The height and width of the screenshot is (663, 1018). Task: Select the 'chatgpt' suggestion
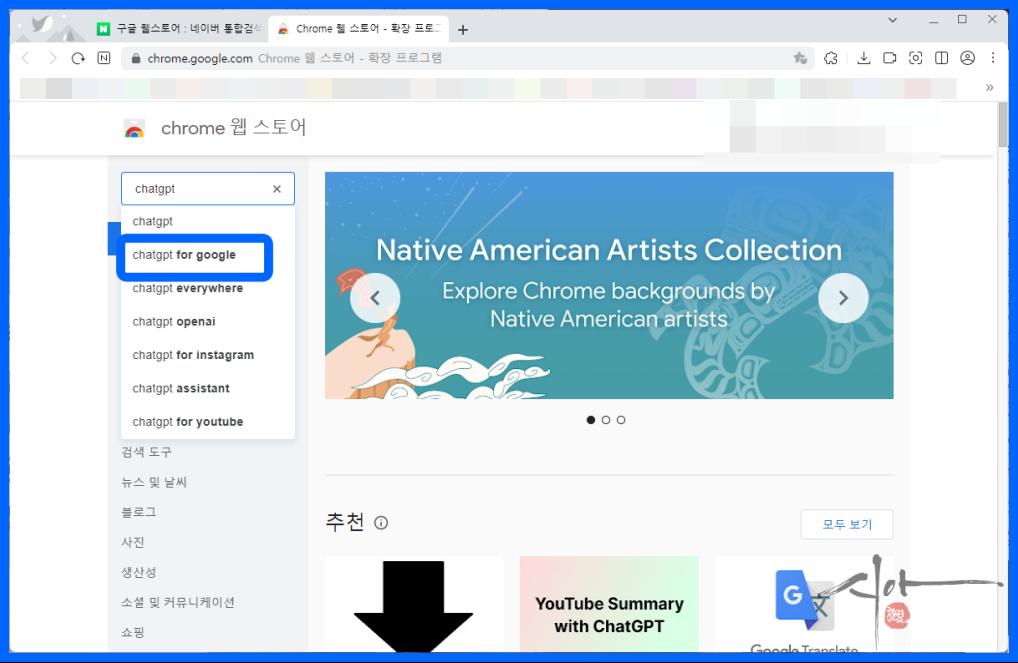208,221
